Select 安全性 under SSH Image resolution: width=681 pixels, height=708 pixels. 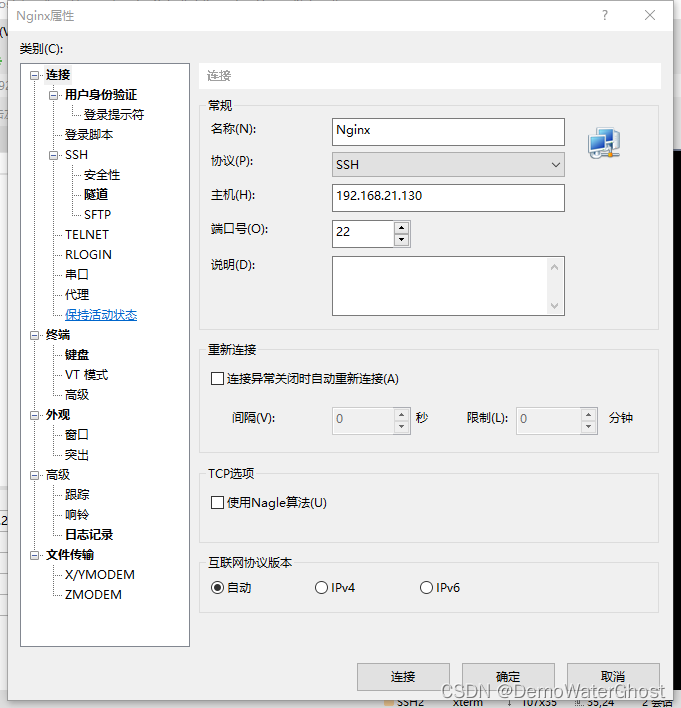pos(102,175)
